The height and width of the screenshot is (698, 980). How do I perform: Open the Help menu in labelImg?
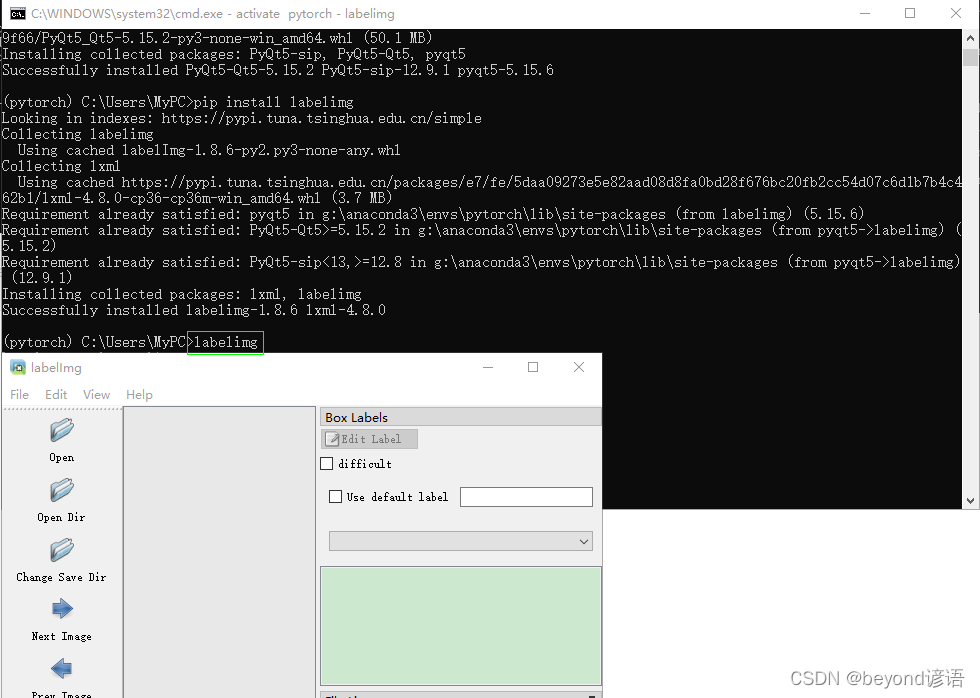(139, 394)
